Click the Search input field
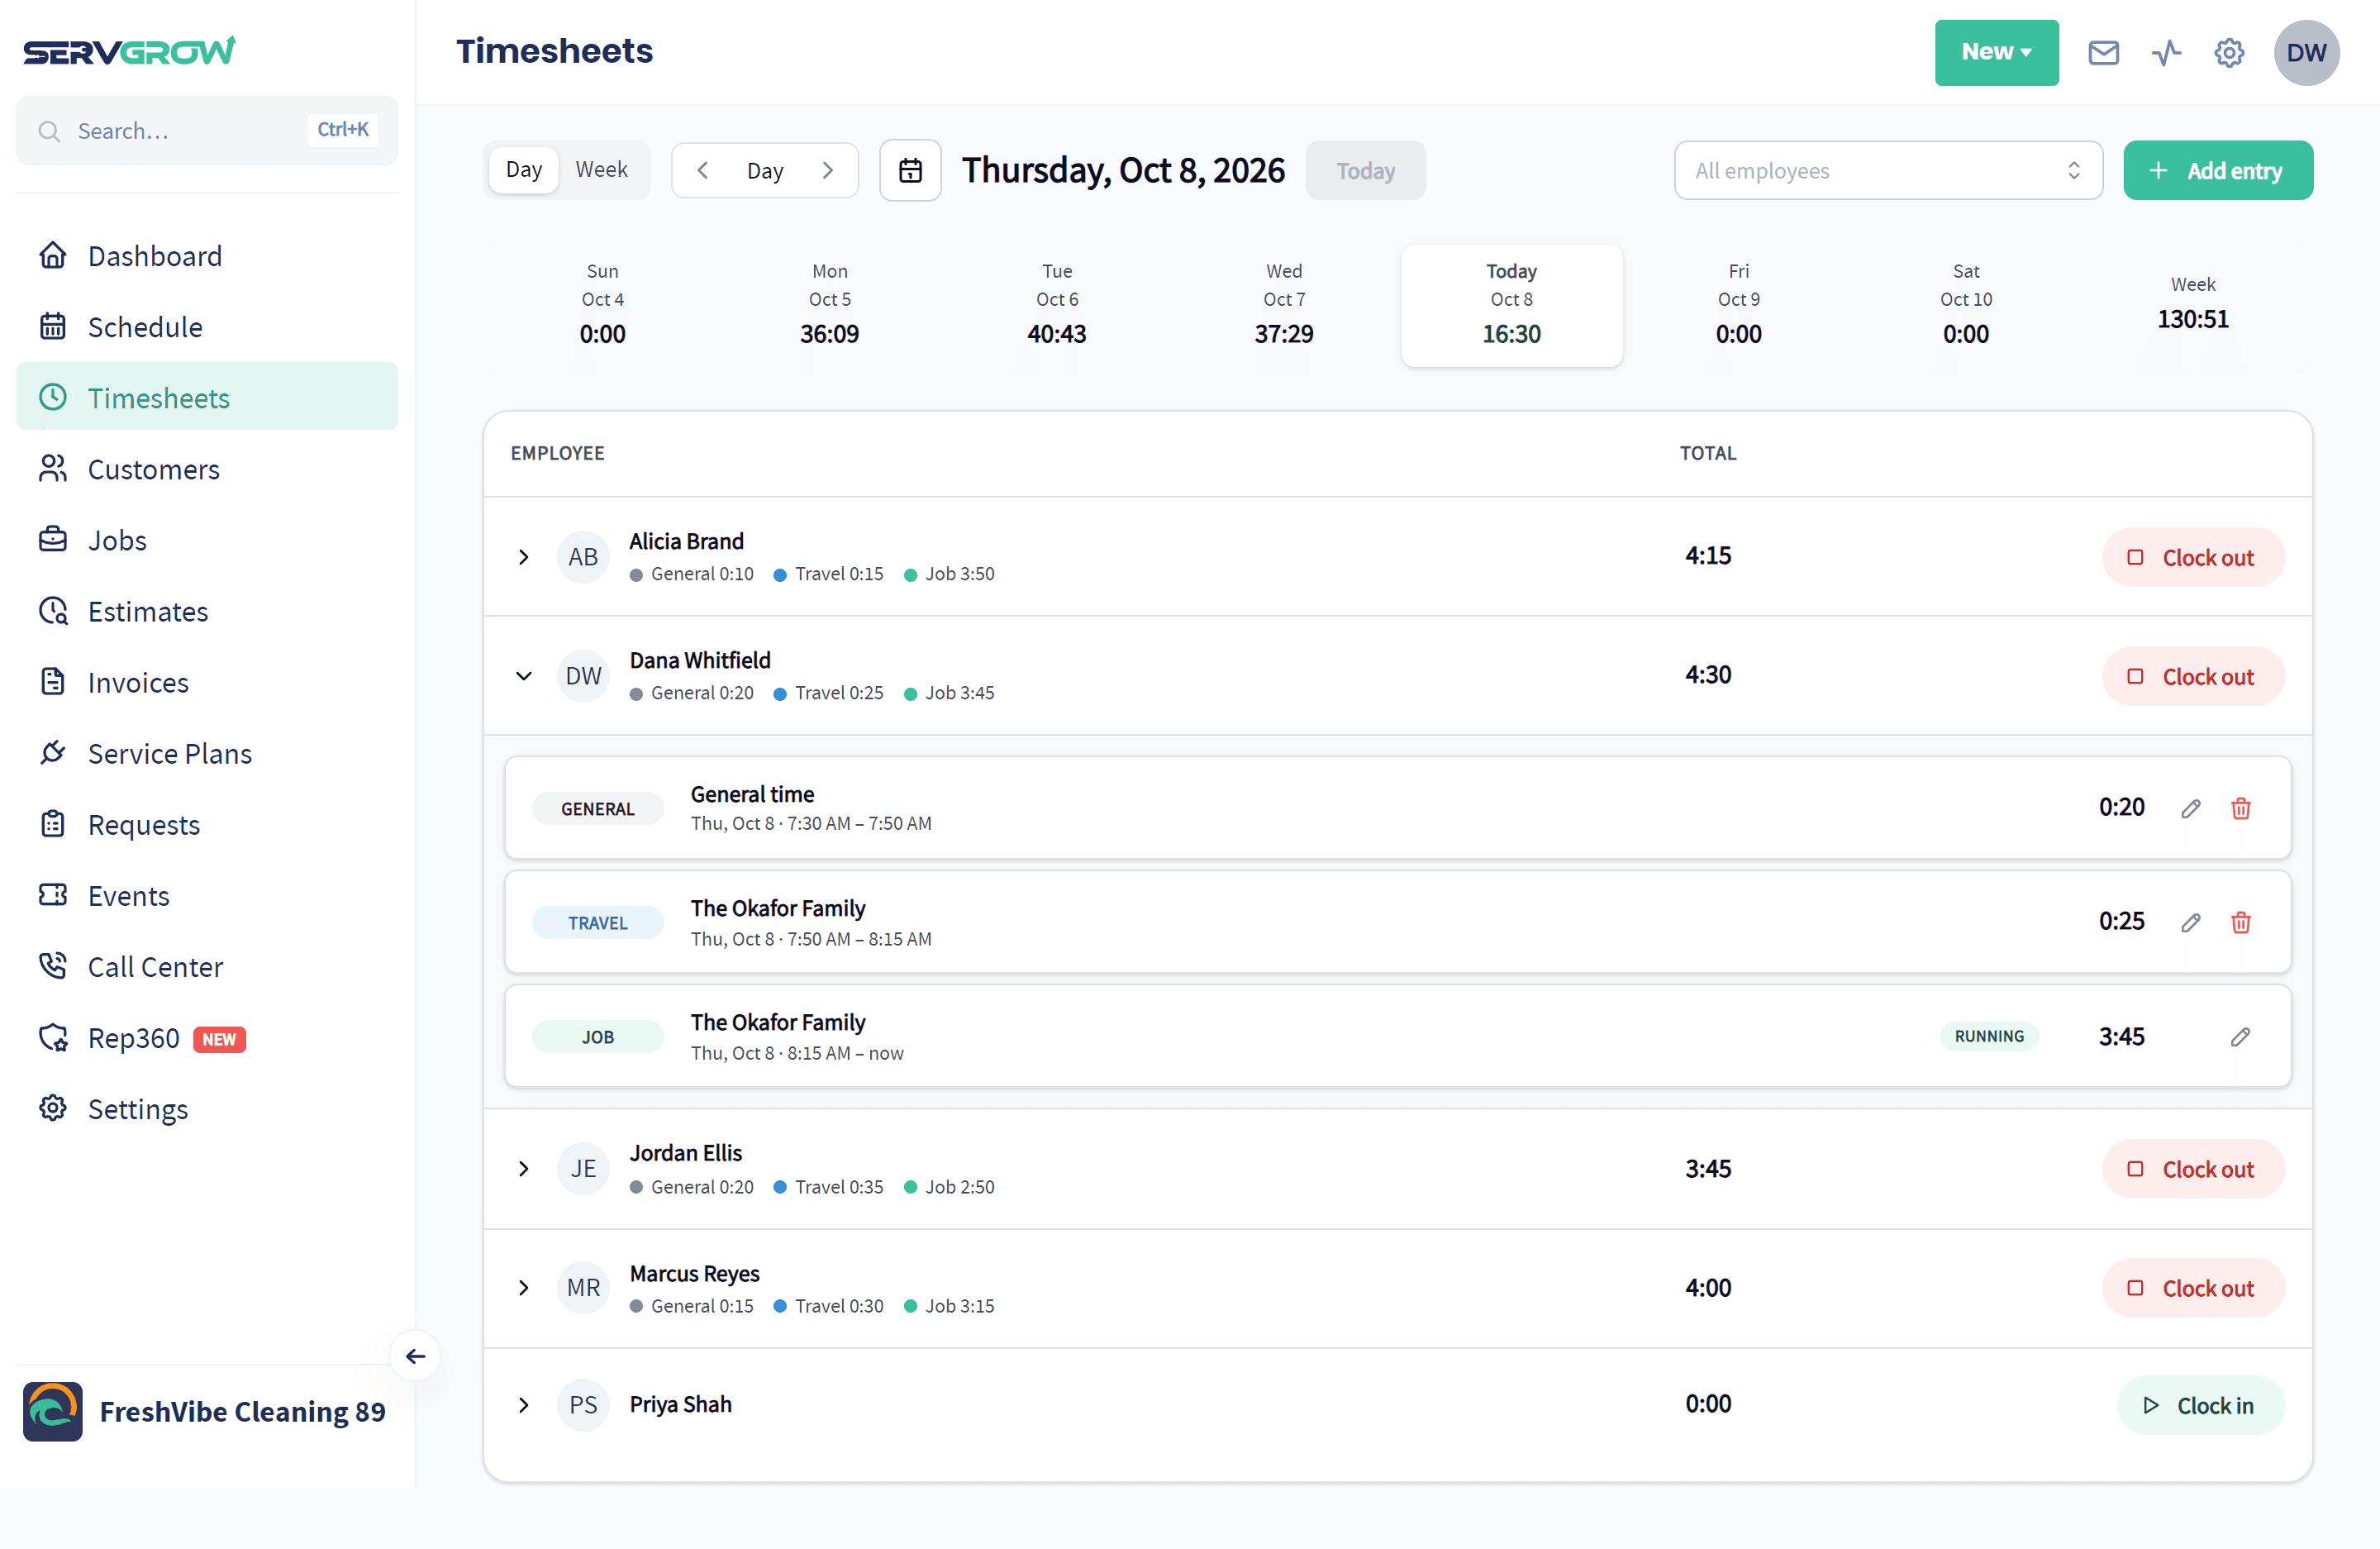Image resolution: width=2380 pixels, height=1549 pixels. [207, 130]
